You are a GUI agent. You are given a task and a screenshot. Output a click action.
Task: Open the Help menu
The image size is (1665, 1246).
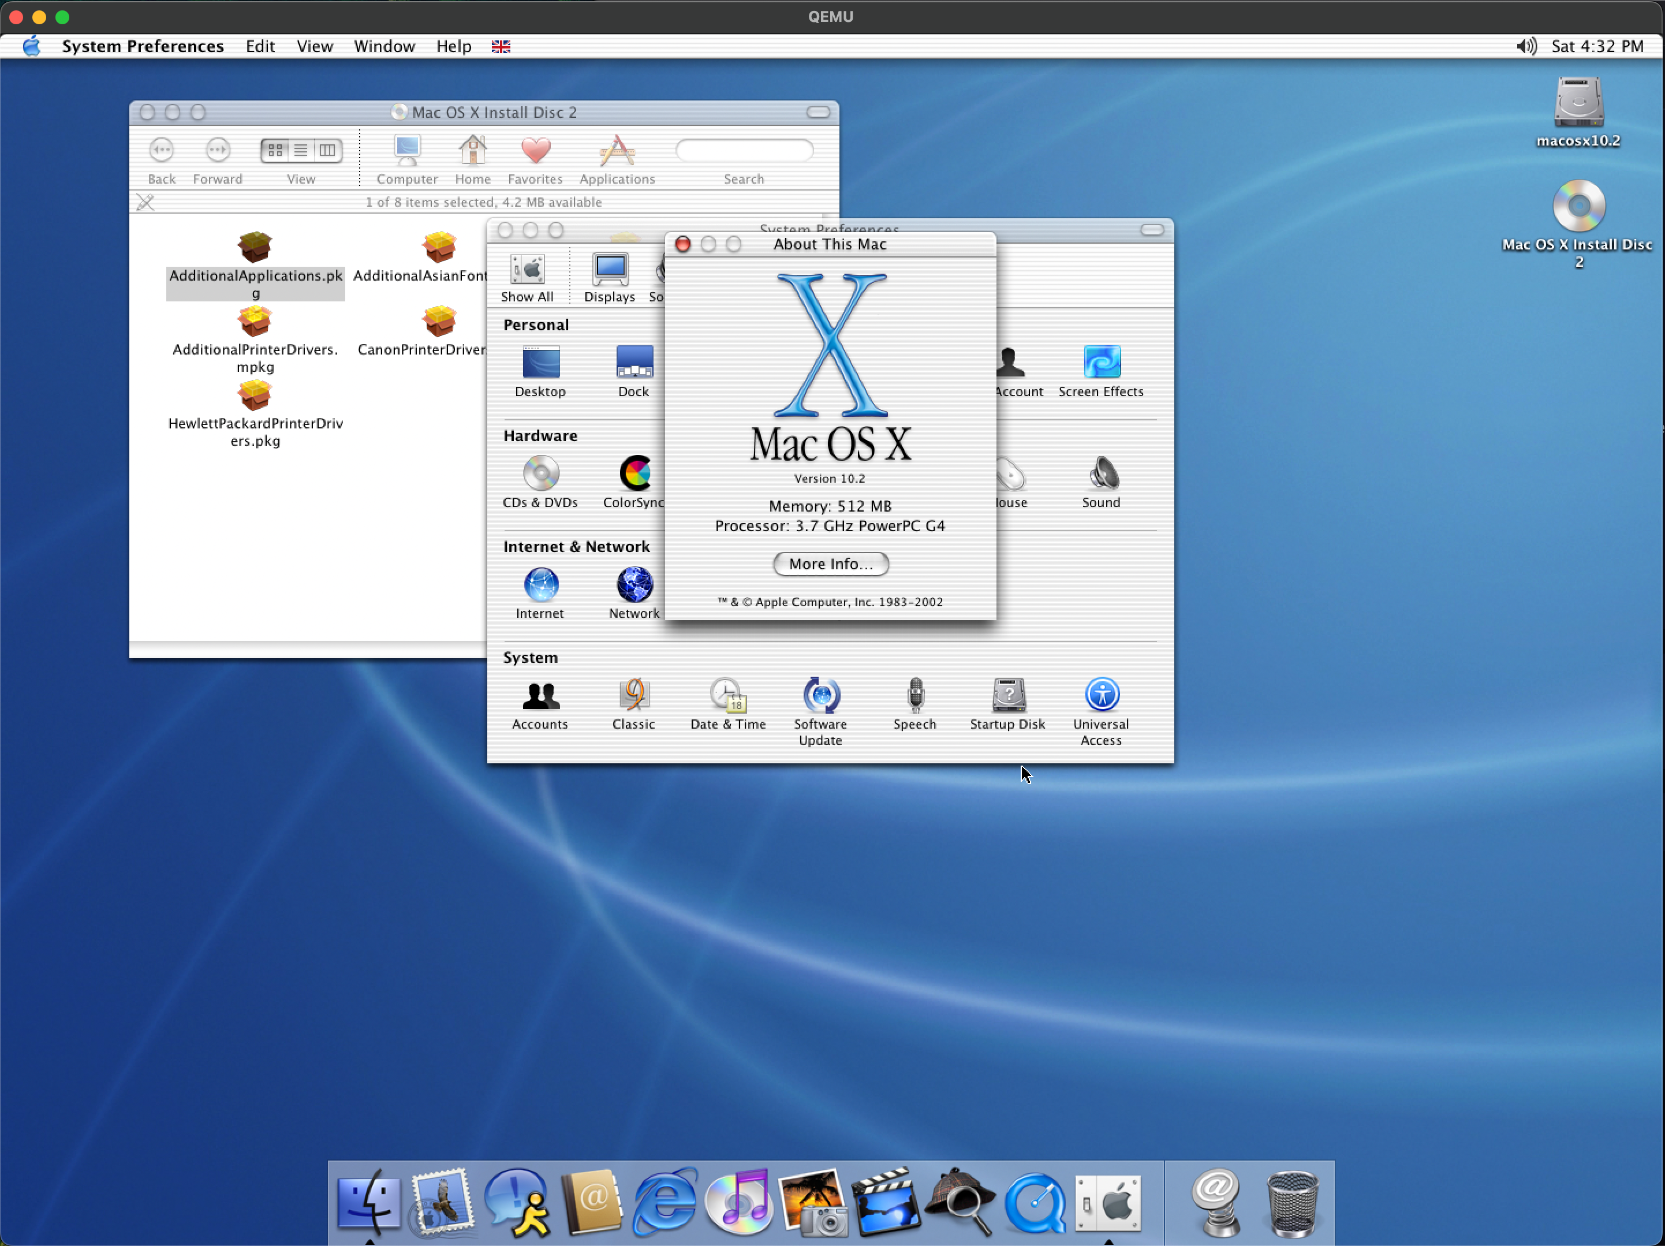[453, 46]
